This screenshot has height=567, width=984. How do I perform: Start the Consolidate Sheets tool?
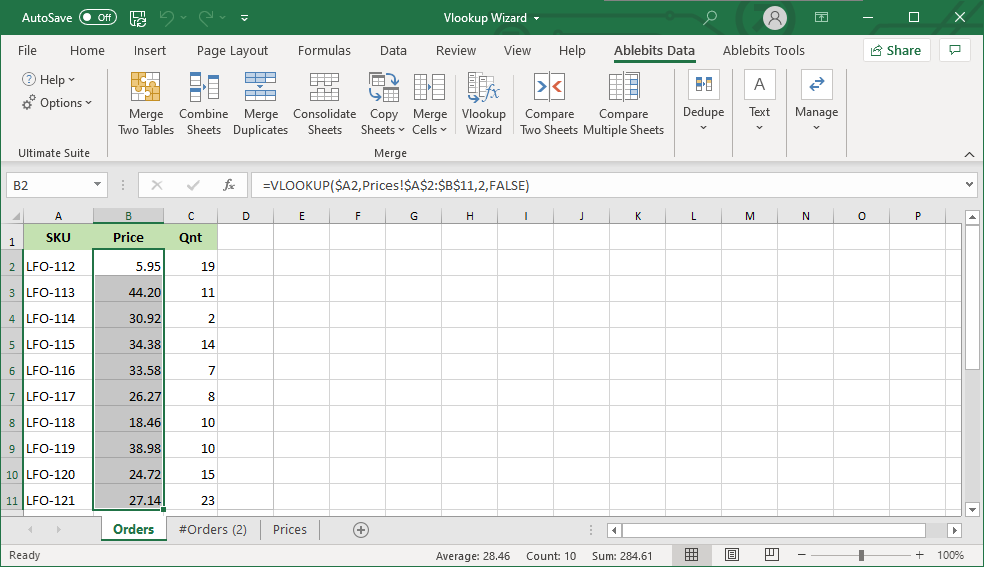pyautogui.click(x=324, y=104)
